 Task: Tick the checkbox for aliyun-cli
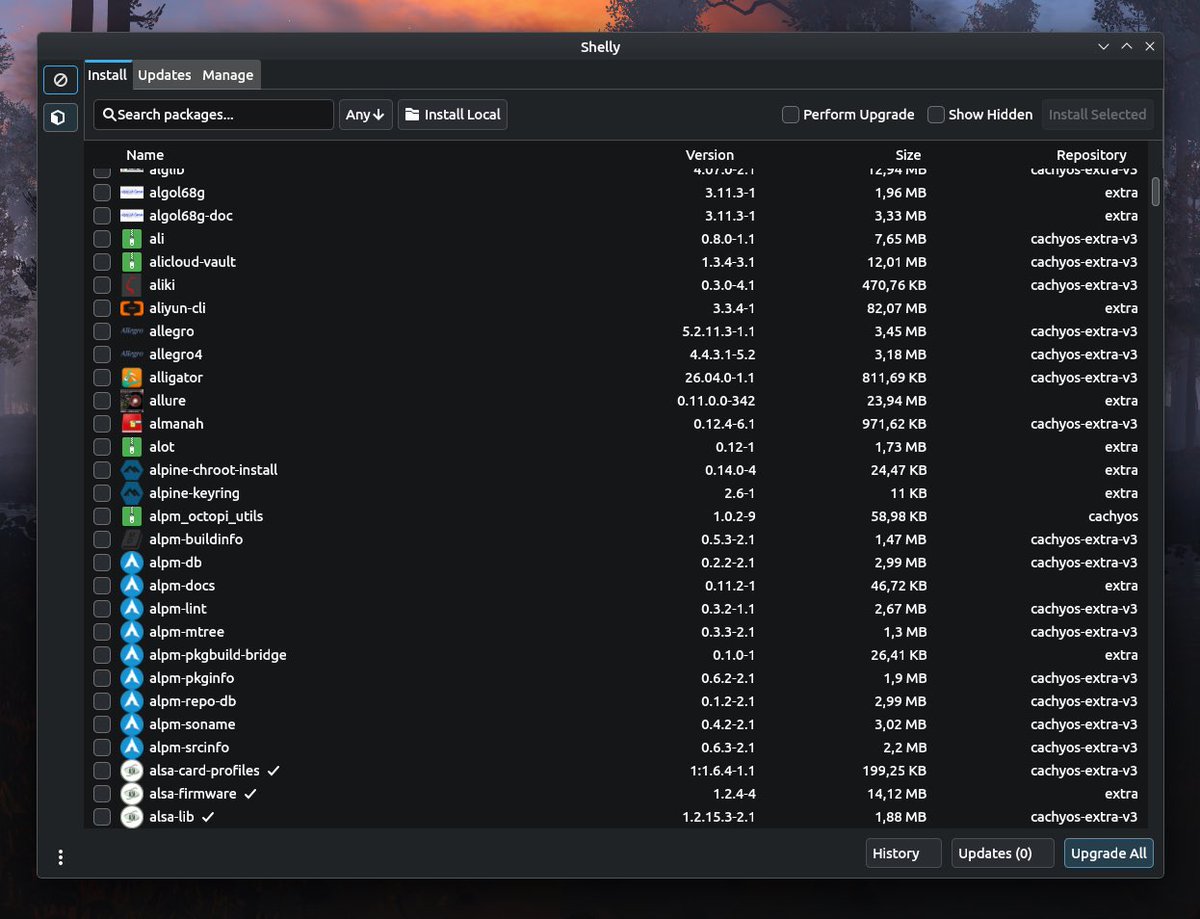(x=102, y=308)
